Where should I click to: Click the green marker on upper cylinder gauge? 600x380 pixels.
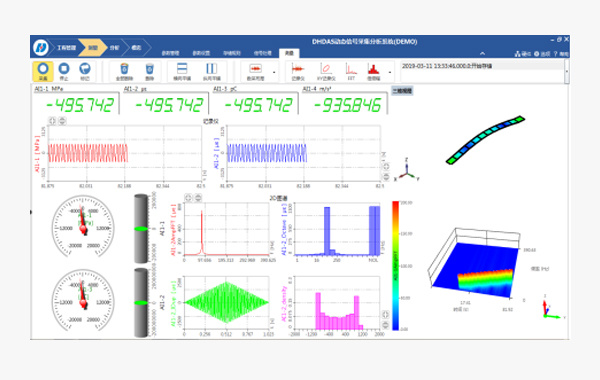pos(141,229)
